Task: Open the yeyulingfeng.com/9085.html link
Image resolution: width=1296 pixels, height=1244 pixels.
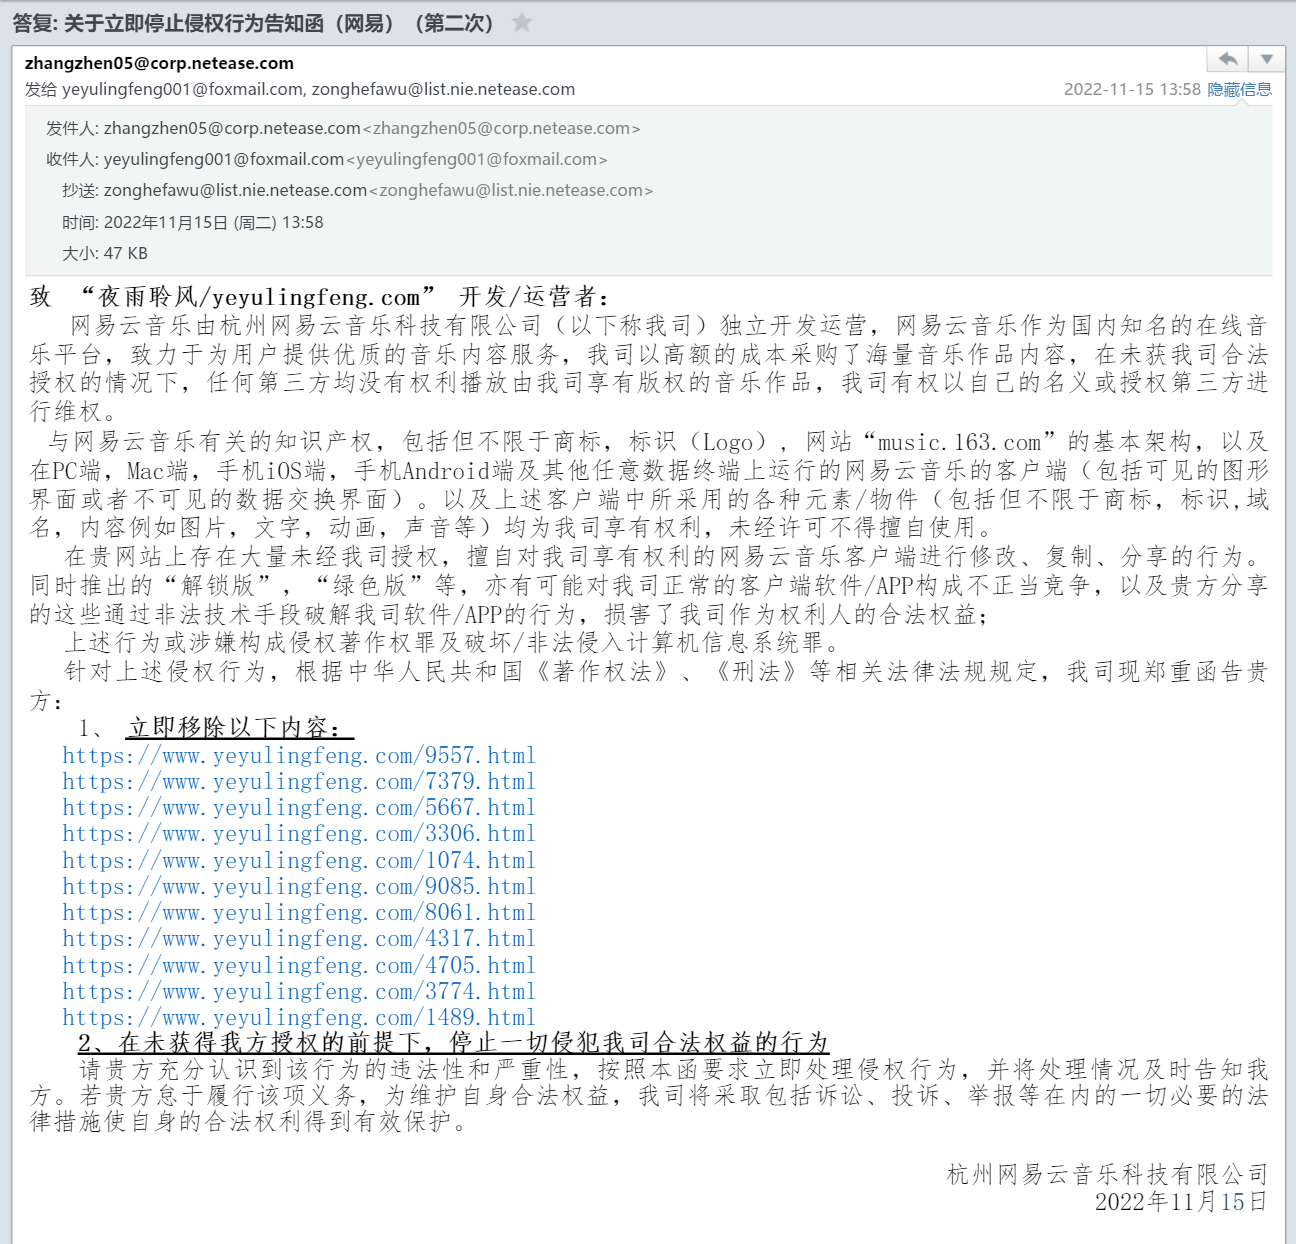Action: pos(299,887)
